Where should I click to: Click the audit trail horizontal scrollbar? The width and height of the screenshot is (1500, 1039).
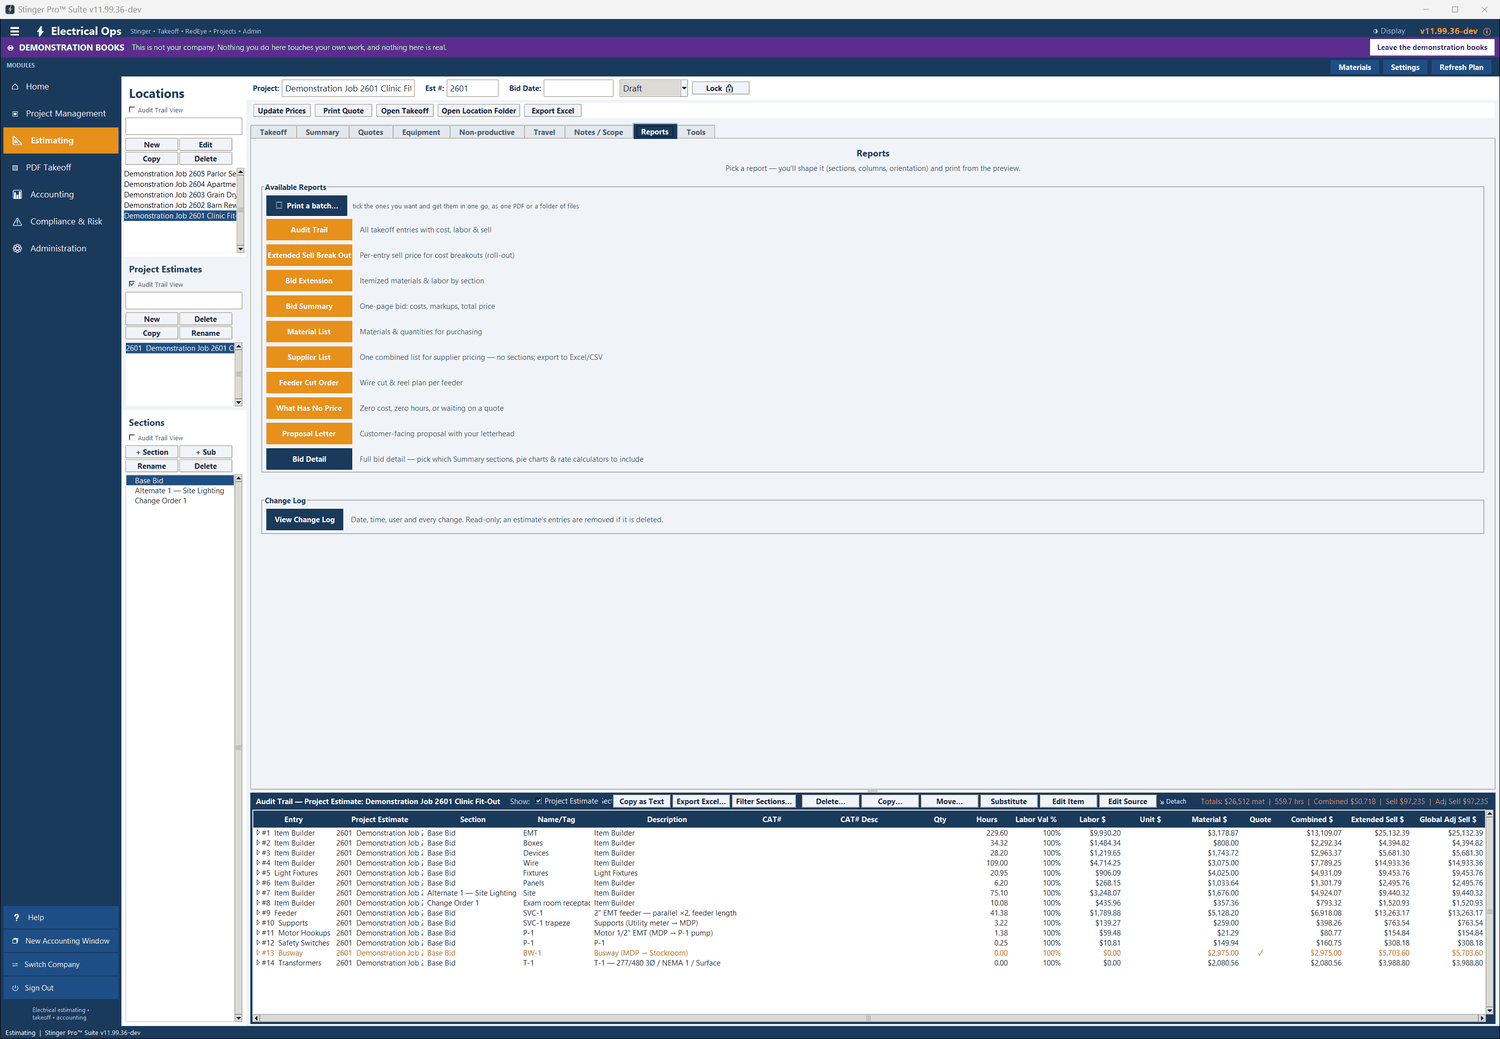tap(868, 1018)
